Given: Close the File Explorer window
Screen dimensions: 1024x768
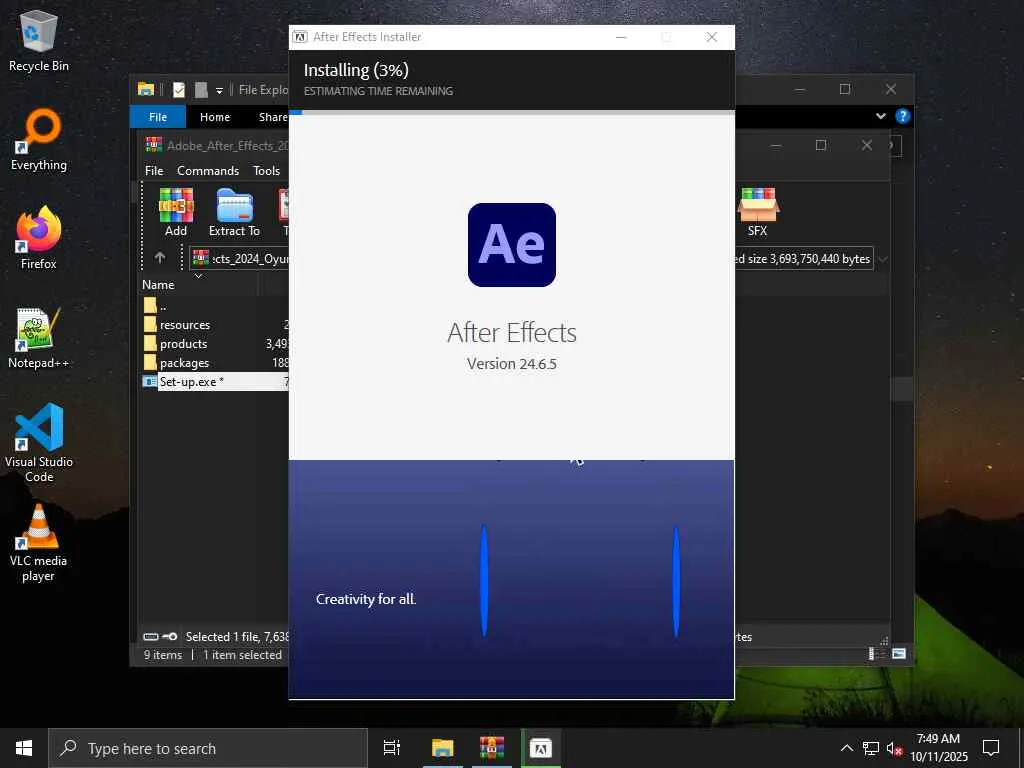Looking at the screenshot, I should point(891,89).
